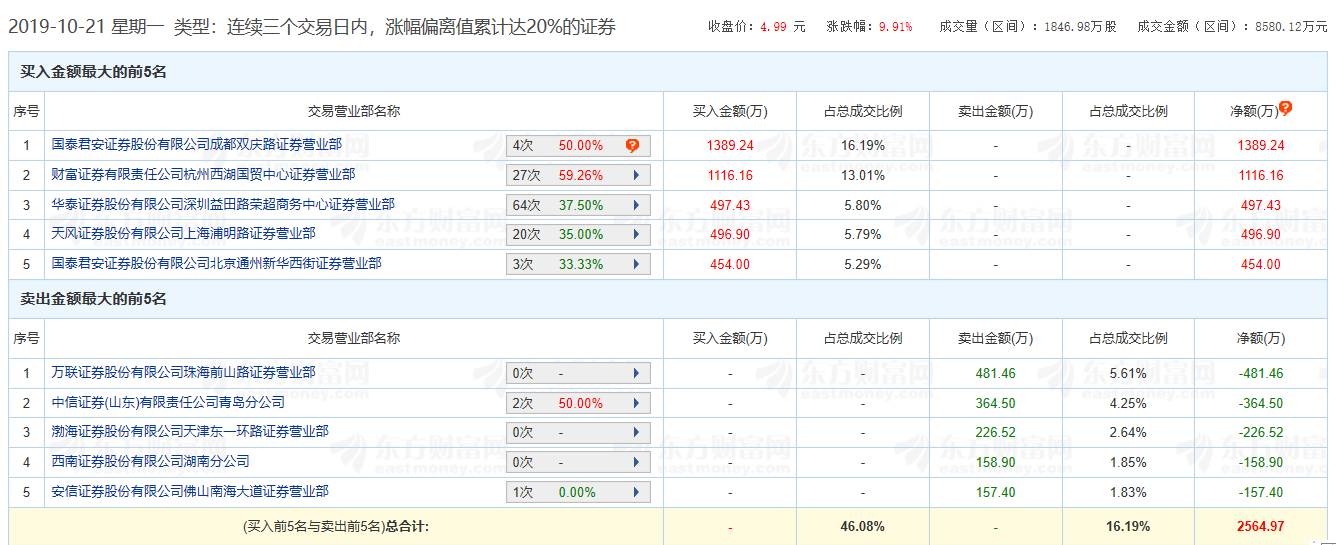Open 西南证券湖南分公司 link

point(150,461)
